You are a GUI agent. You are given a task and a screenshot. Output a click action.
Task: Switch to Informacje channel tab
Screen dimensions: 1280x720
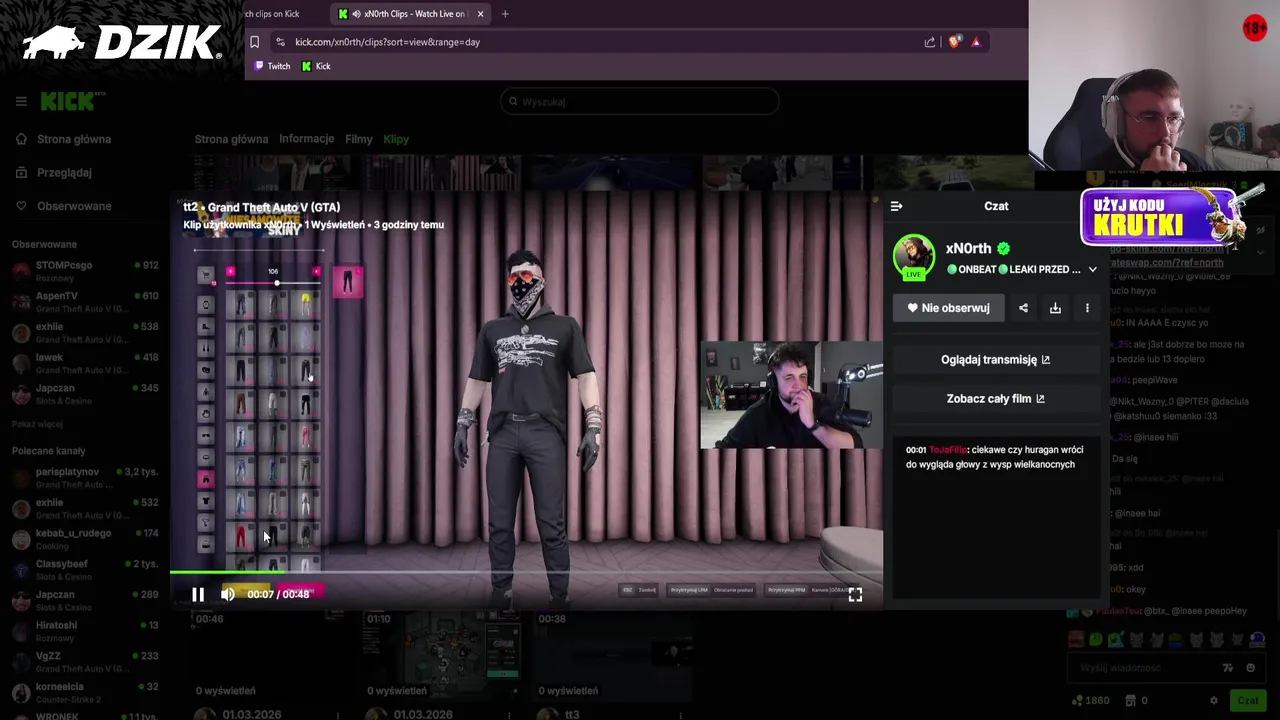point(306,139)
